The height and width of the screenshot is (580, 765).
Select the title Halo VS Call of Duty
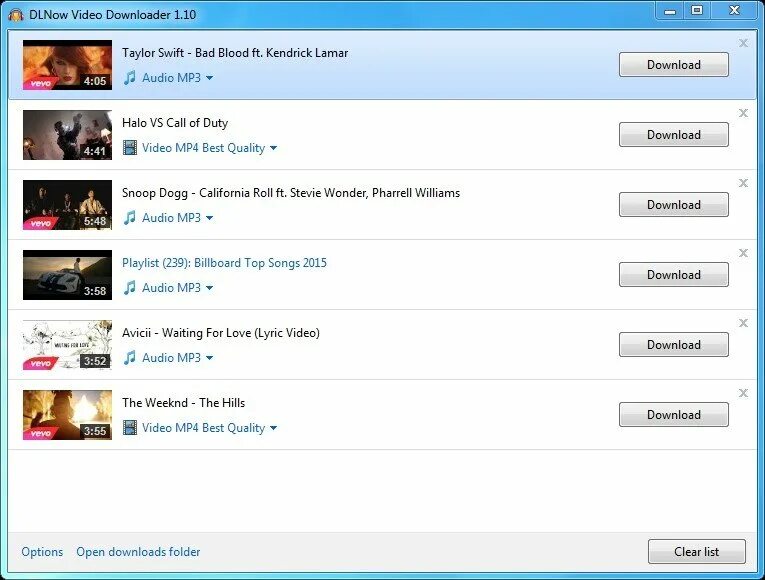[175, 123]
